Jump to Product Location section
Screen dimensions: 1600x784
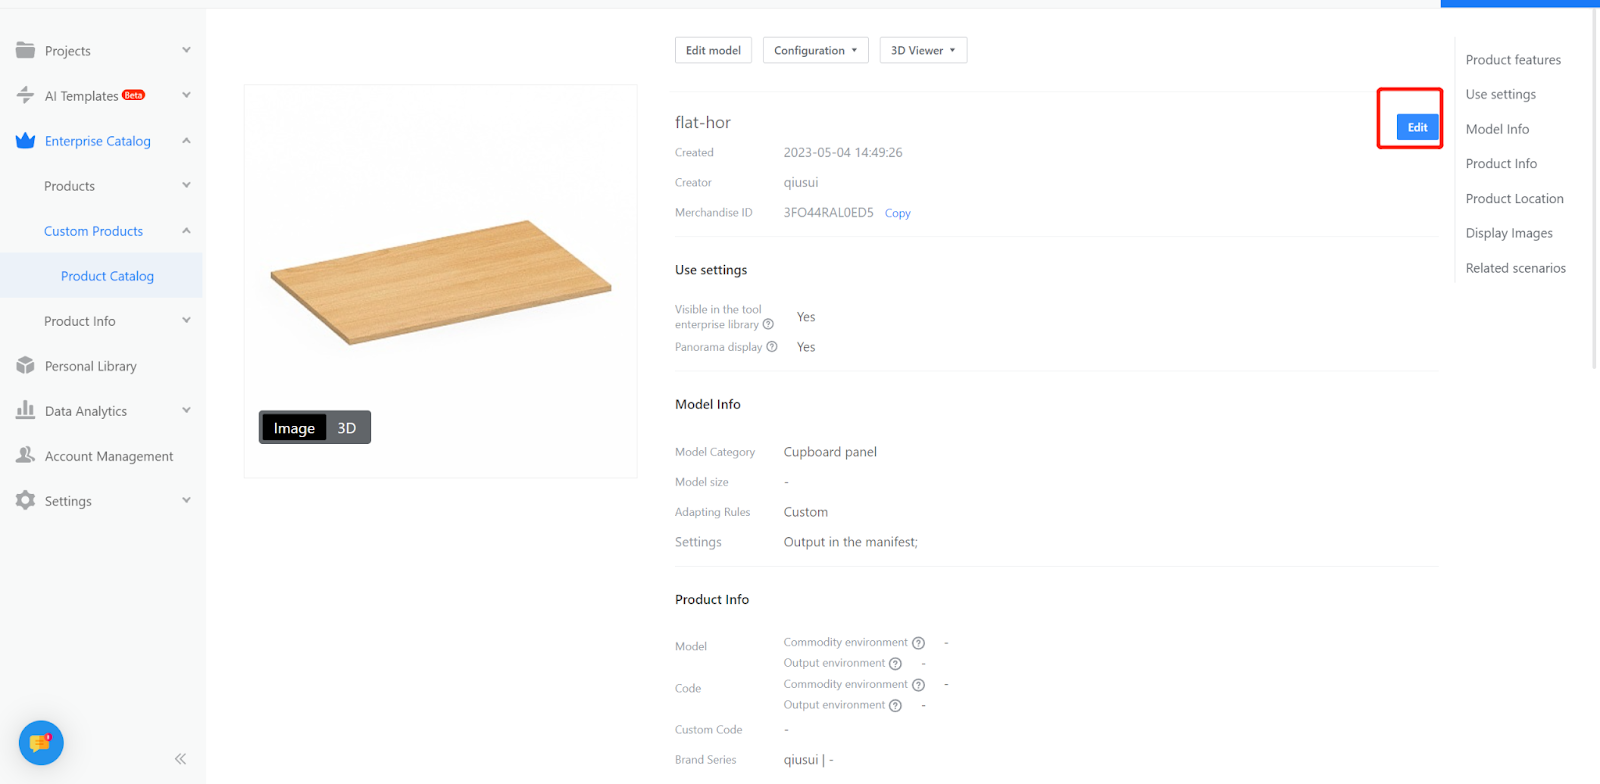pos(1514,199)
